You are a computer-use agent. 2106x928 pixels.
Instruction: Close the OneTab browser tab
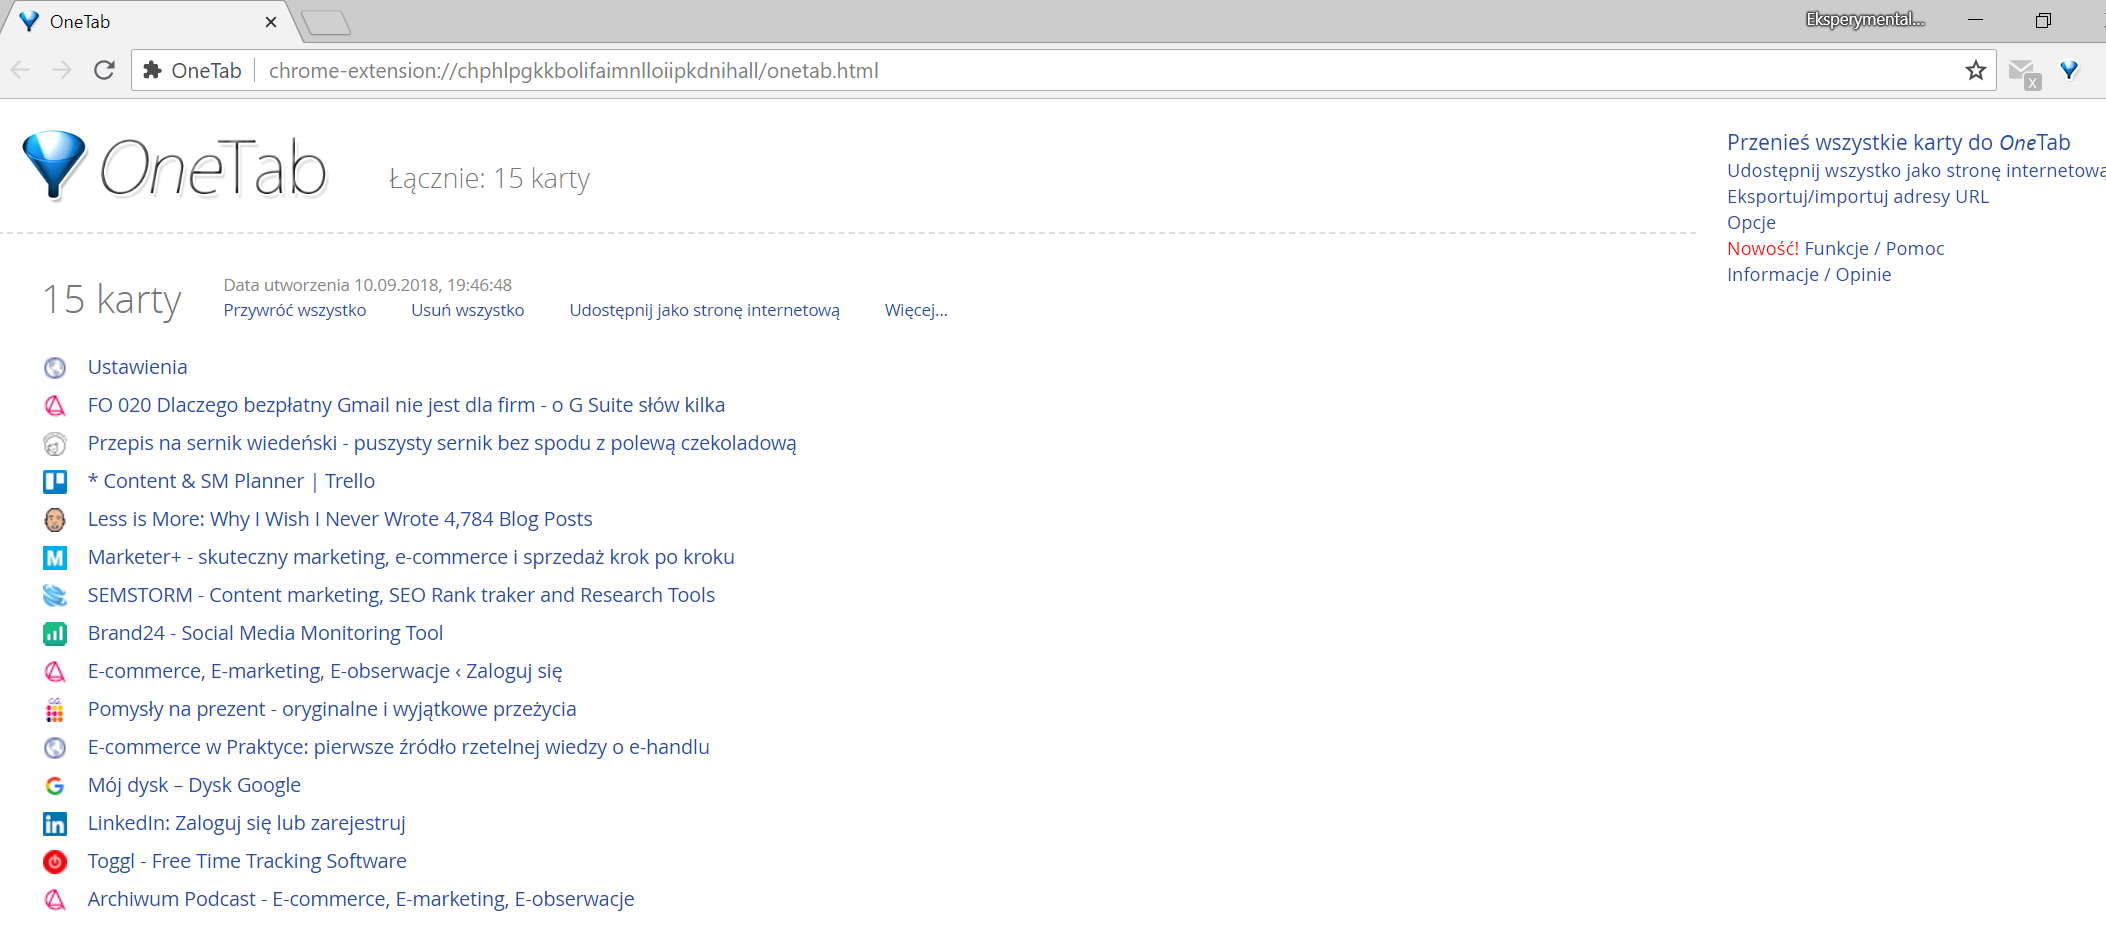pyautogui.click(x=271, y=22)
